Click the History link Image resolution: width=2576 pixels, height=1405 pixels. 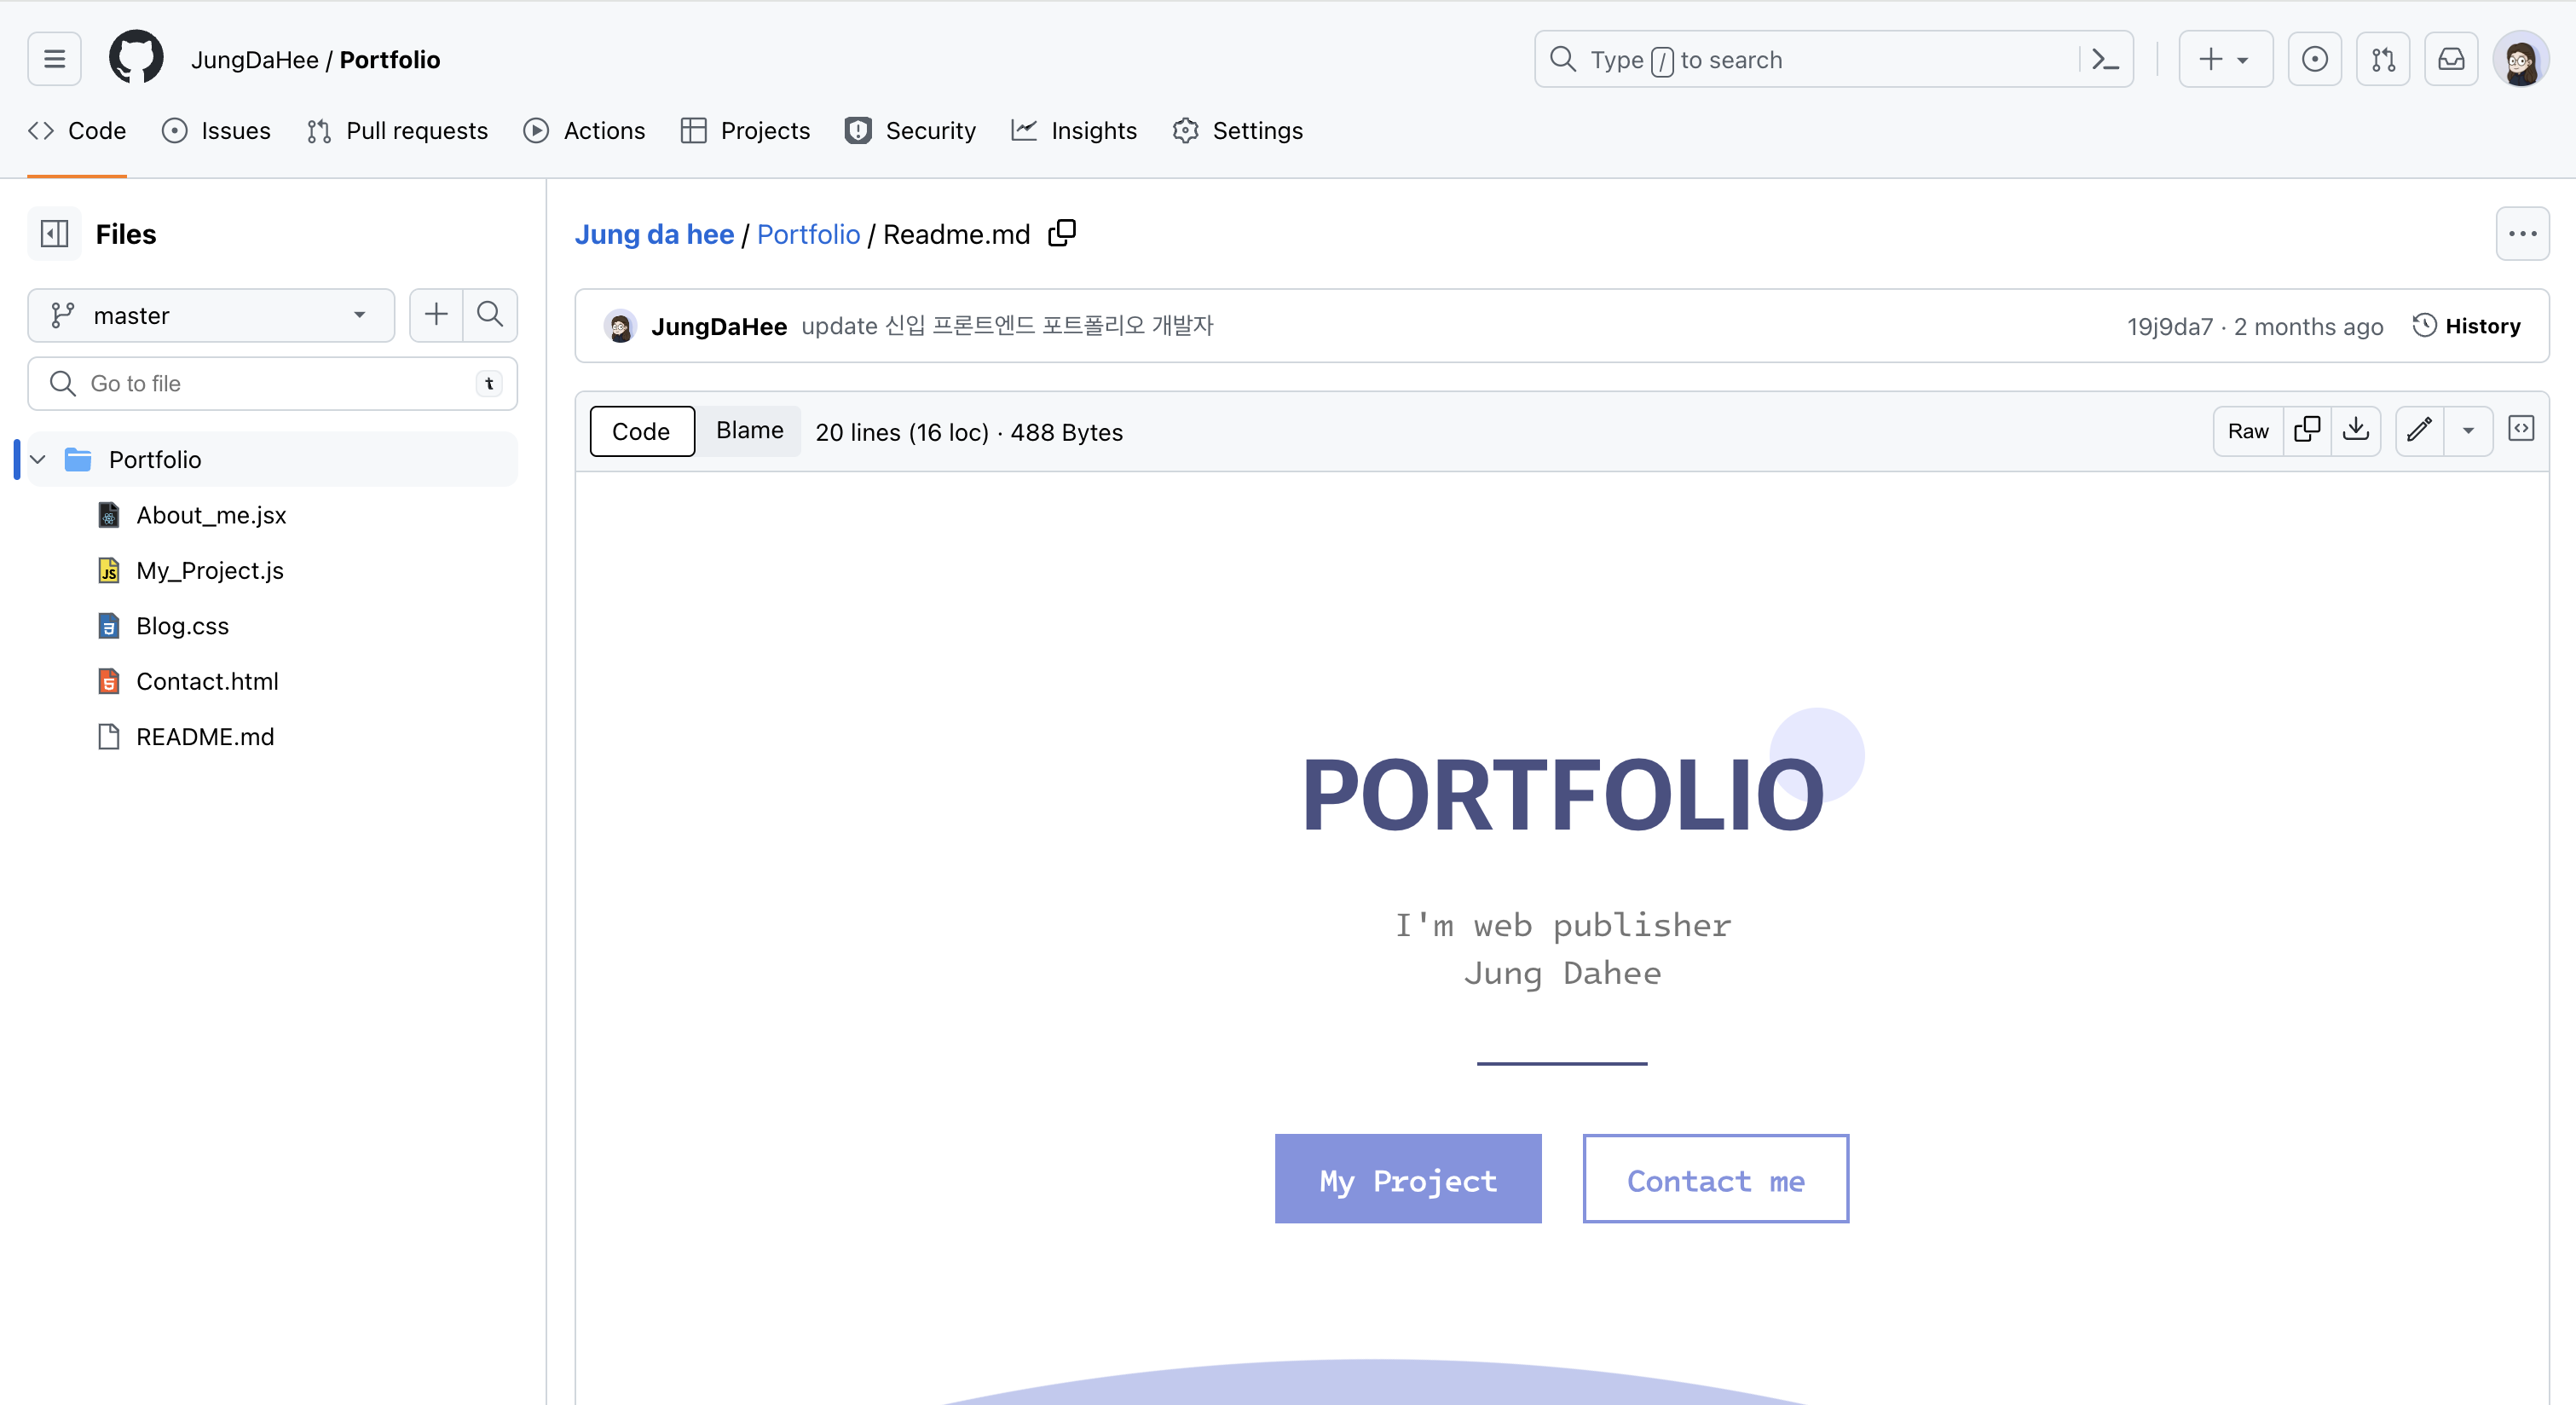[x=2466, y=326]
